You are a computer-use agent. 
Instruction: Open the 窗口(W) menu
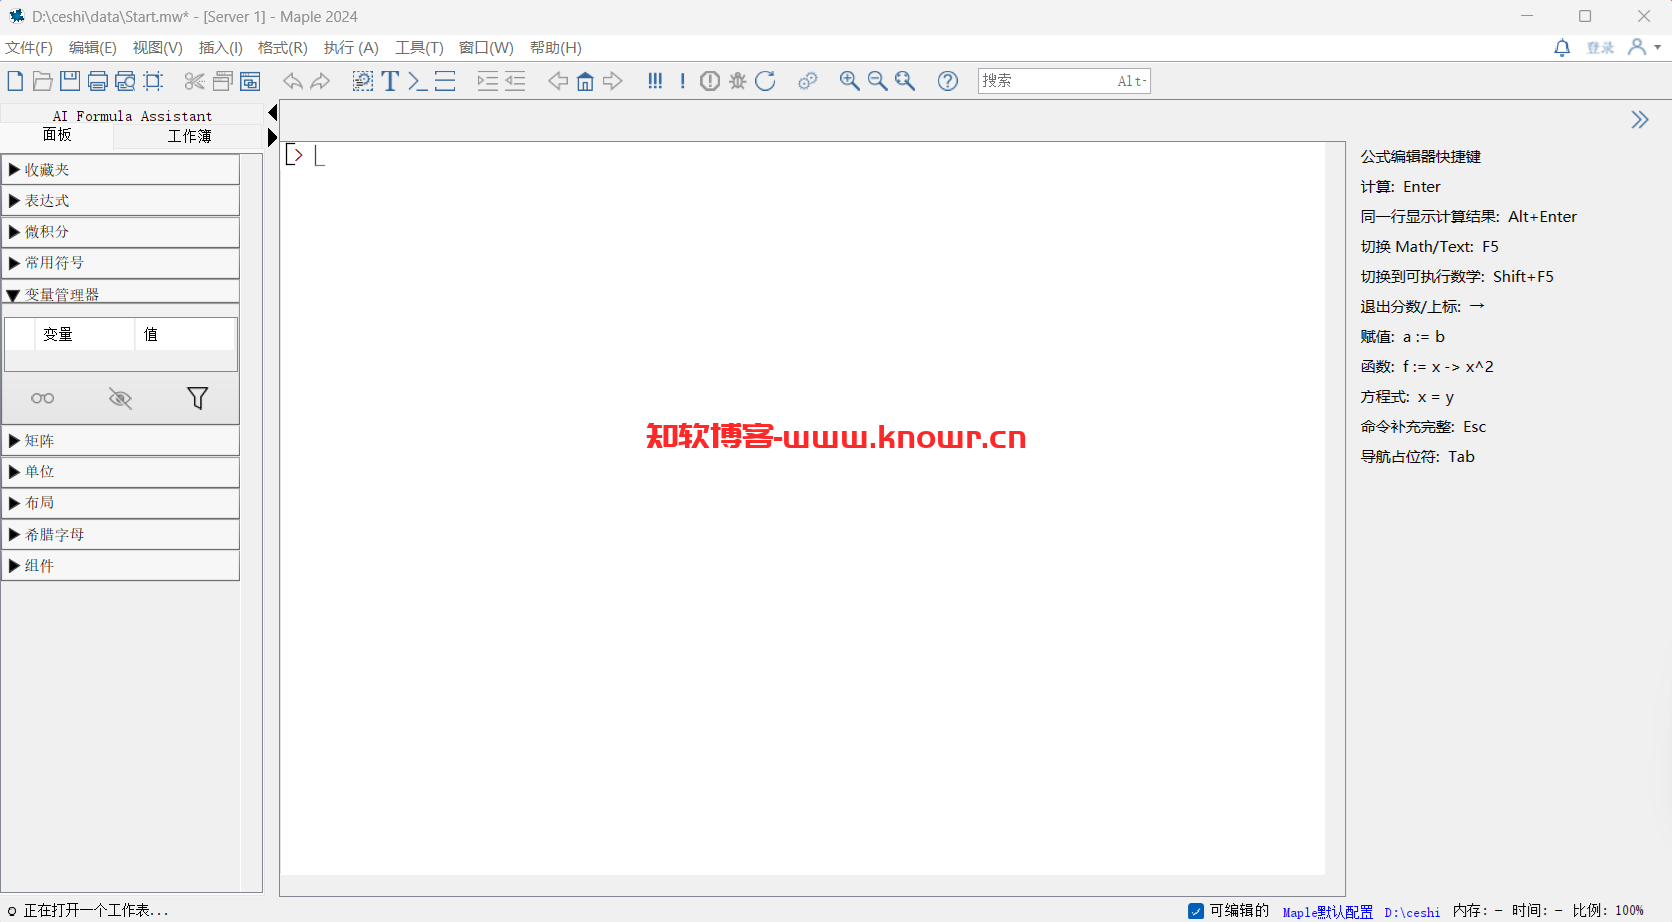click(486, 48)
